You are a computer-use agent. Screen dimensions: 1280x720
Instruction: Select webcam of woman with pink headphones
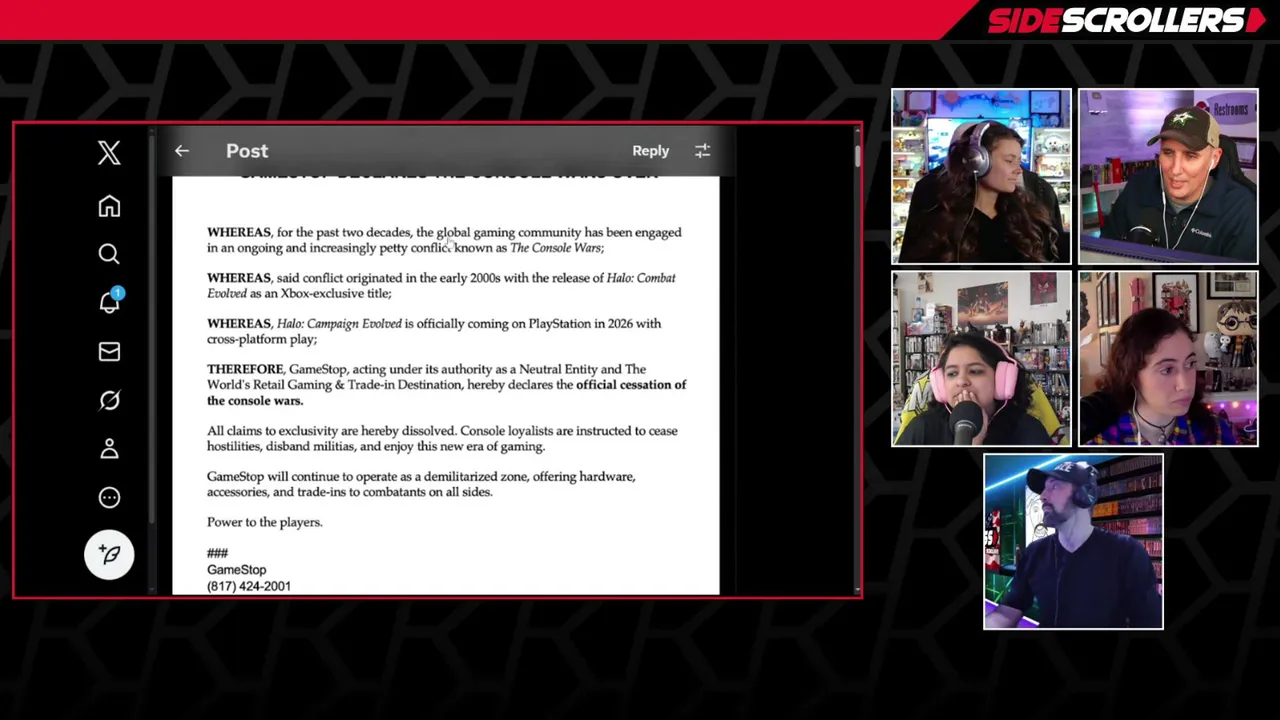(x=981, y=358)
